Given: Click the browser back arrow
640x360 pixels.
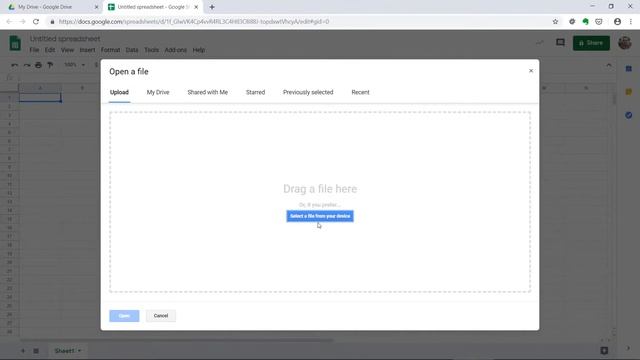Looking at the screenshot, I should 9,22.
